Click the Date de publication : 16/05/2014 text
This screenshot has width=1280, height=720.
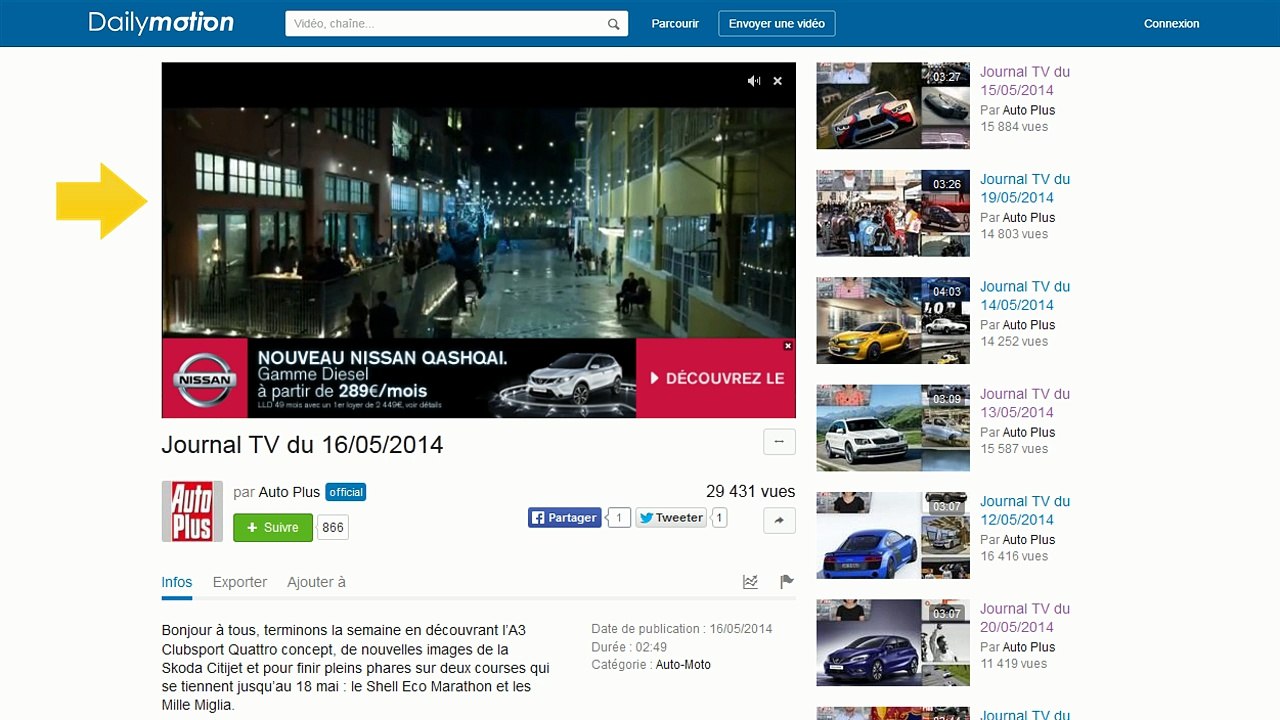click(682, 629)
